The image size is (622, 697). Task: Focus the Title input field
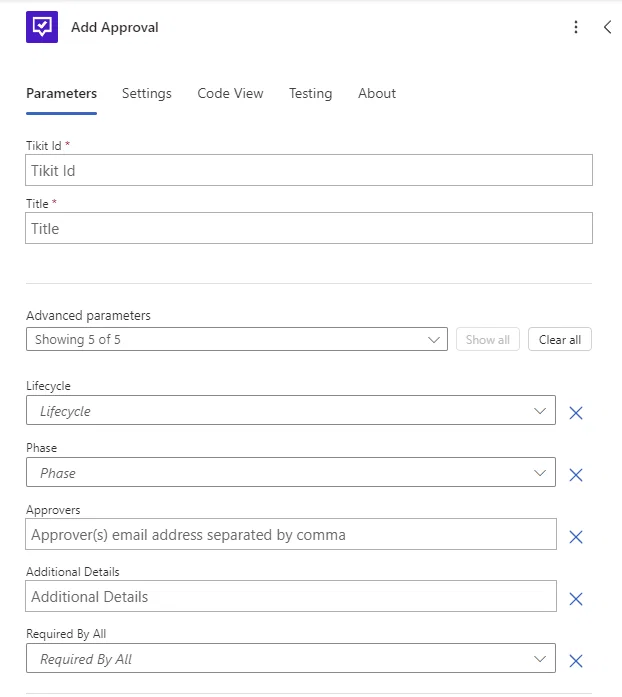pyautogui.click(x=309, y=228)
